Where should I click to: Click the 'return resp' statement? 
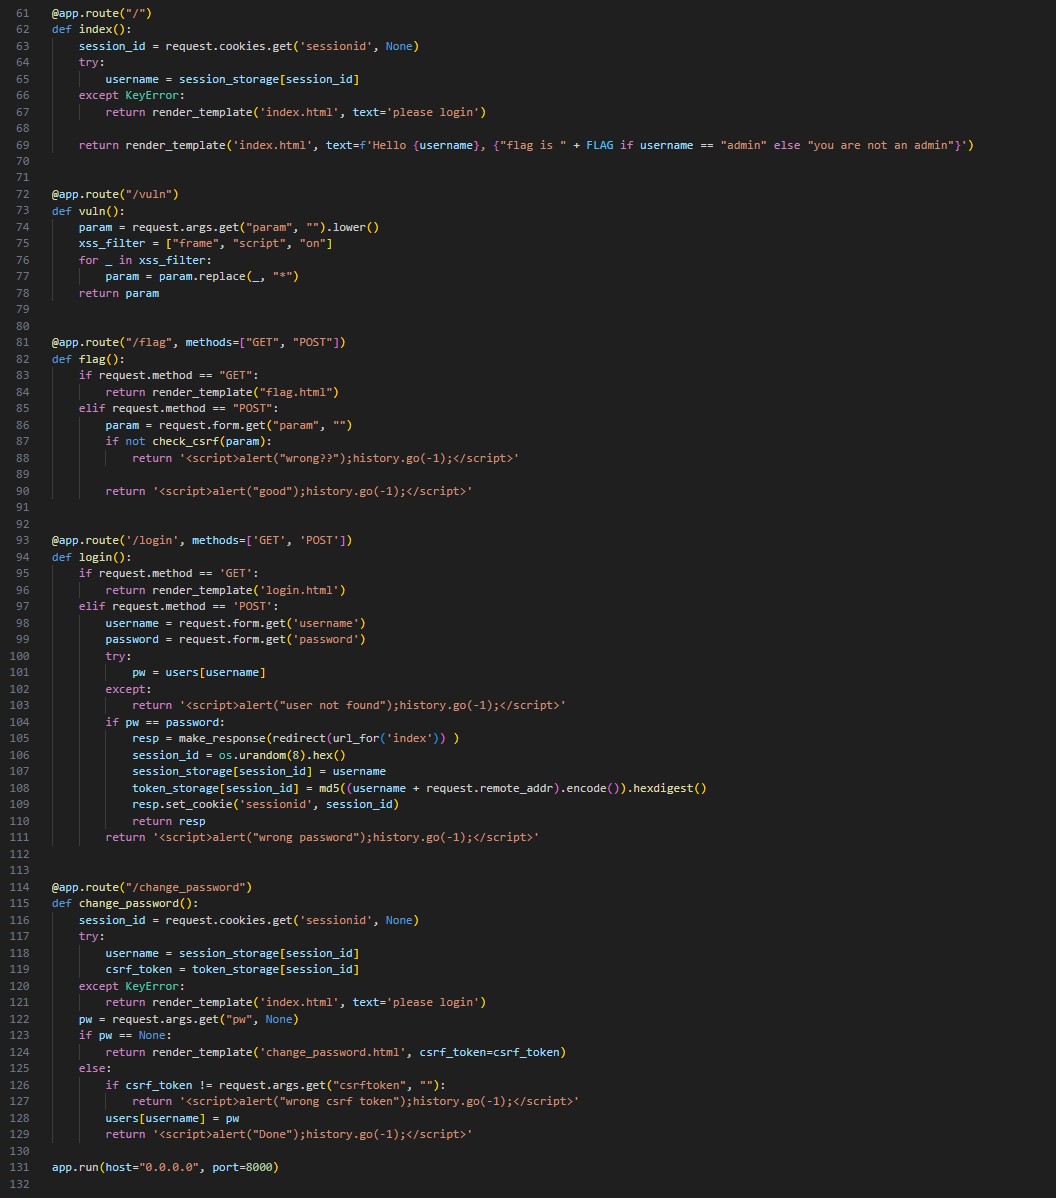[x=168, y=821]
